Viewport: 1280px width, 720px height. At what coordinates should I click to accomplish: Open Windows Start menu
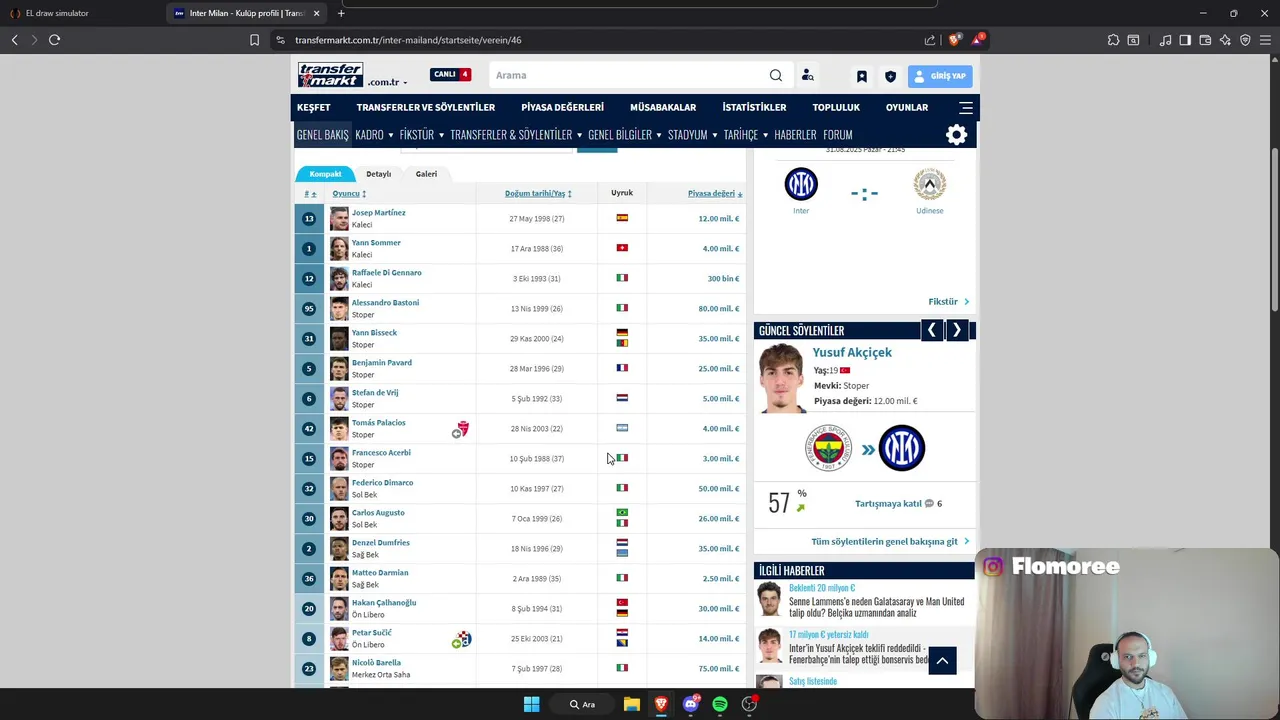tap(531, 704)
